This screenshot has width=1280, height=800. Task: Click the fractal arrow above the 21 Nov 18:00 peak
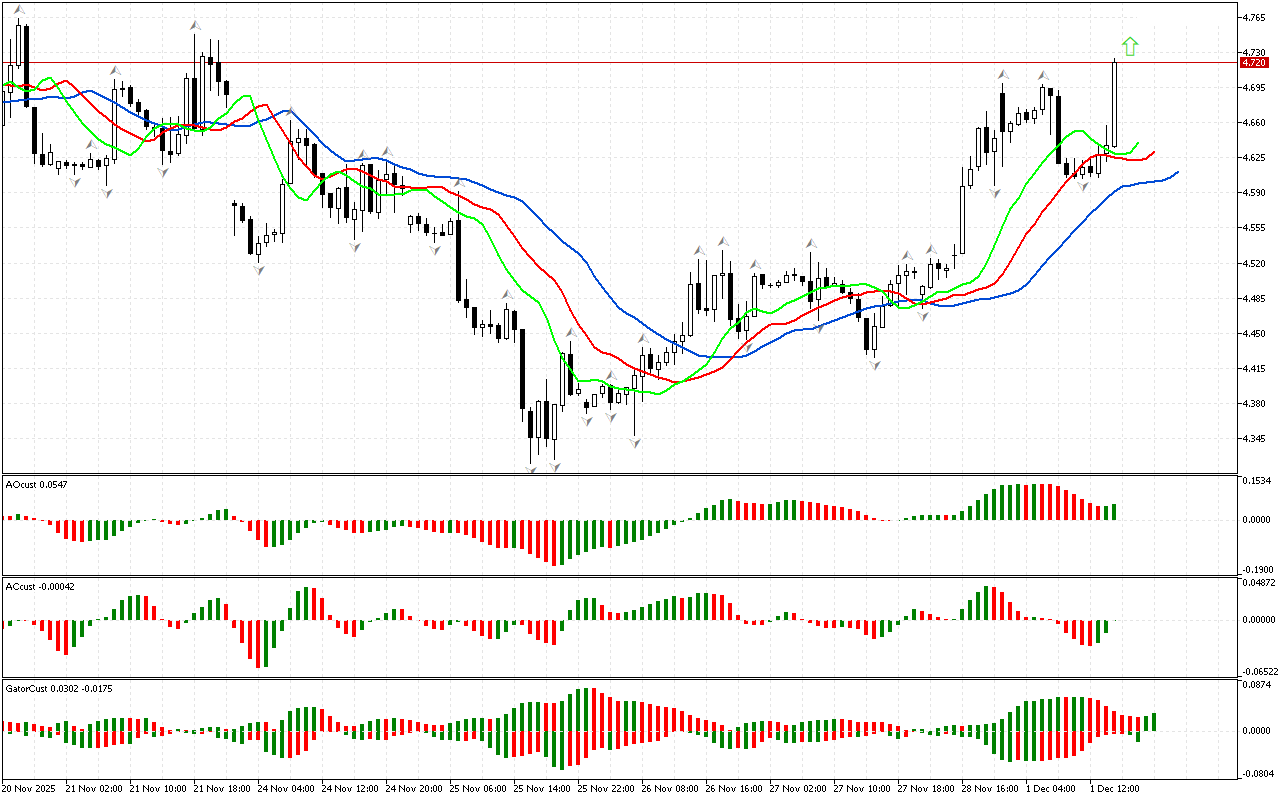(196, 23)
